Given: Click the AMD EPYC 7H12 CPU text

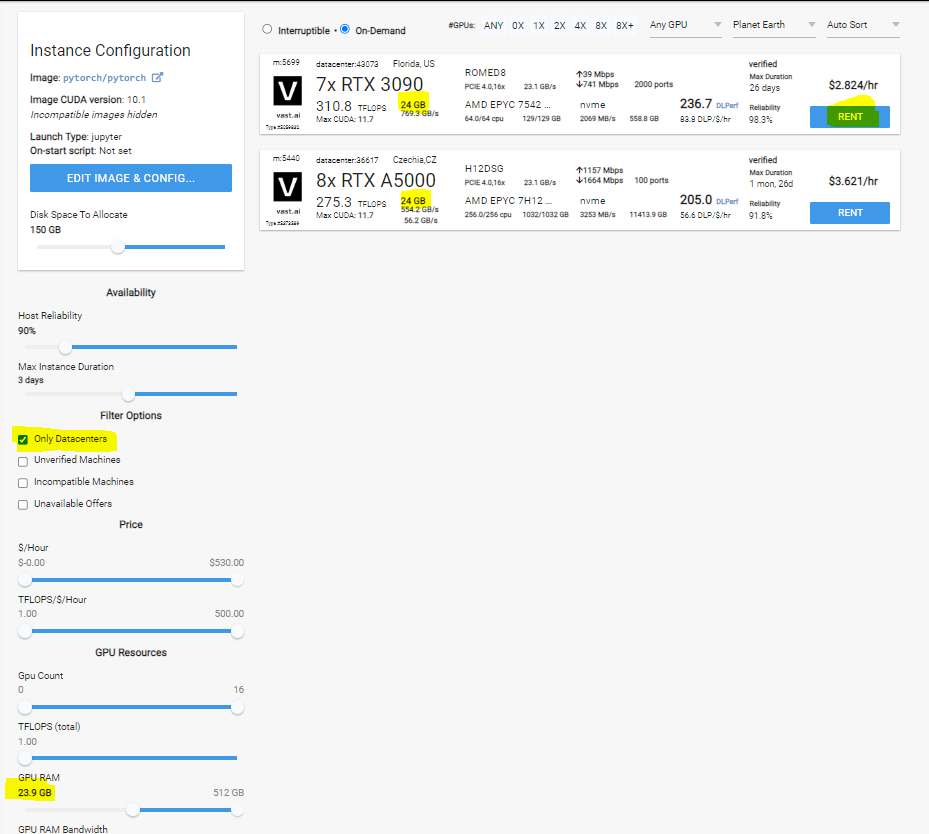Looking at the screenshot, I should (x=508, y=201).
